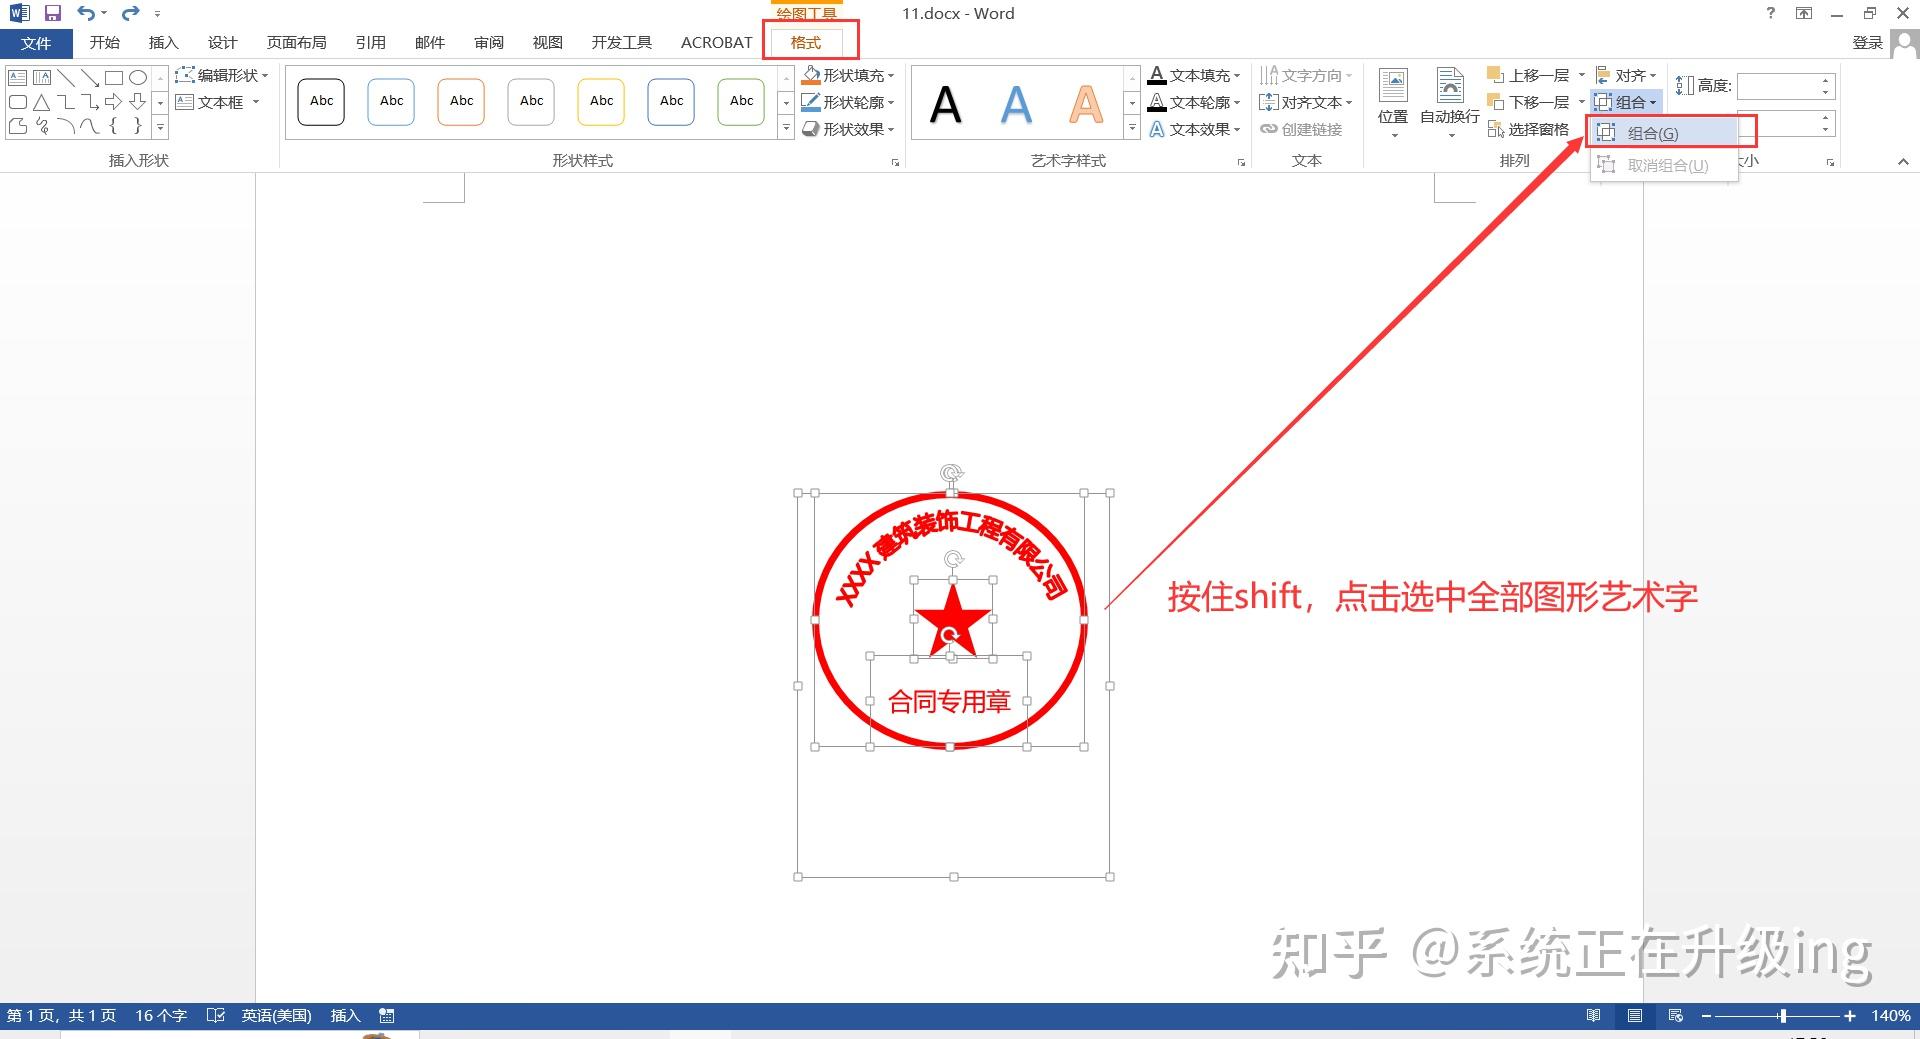Viewport: 1920px width, 1039px height.
Task: Switch to the 页面布局 Page Layout tab
Action: 297,43
